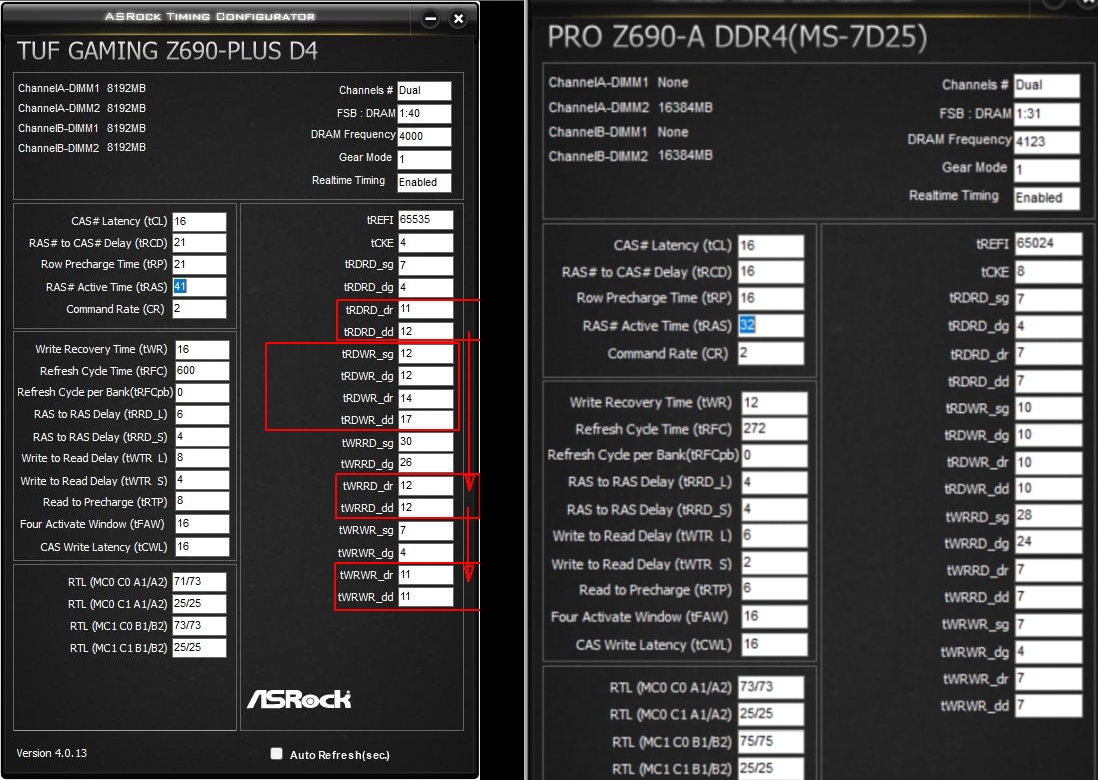
Task: Select tWRRD_dg field showing 26
Action: coord(426,463)
